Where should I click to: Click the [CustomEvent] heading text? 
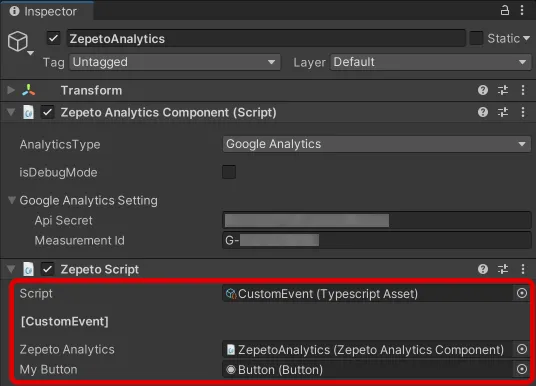[65, 321]
